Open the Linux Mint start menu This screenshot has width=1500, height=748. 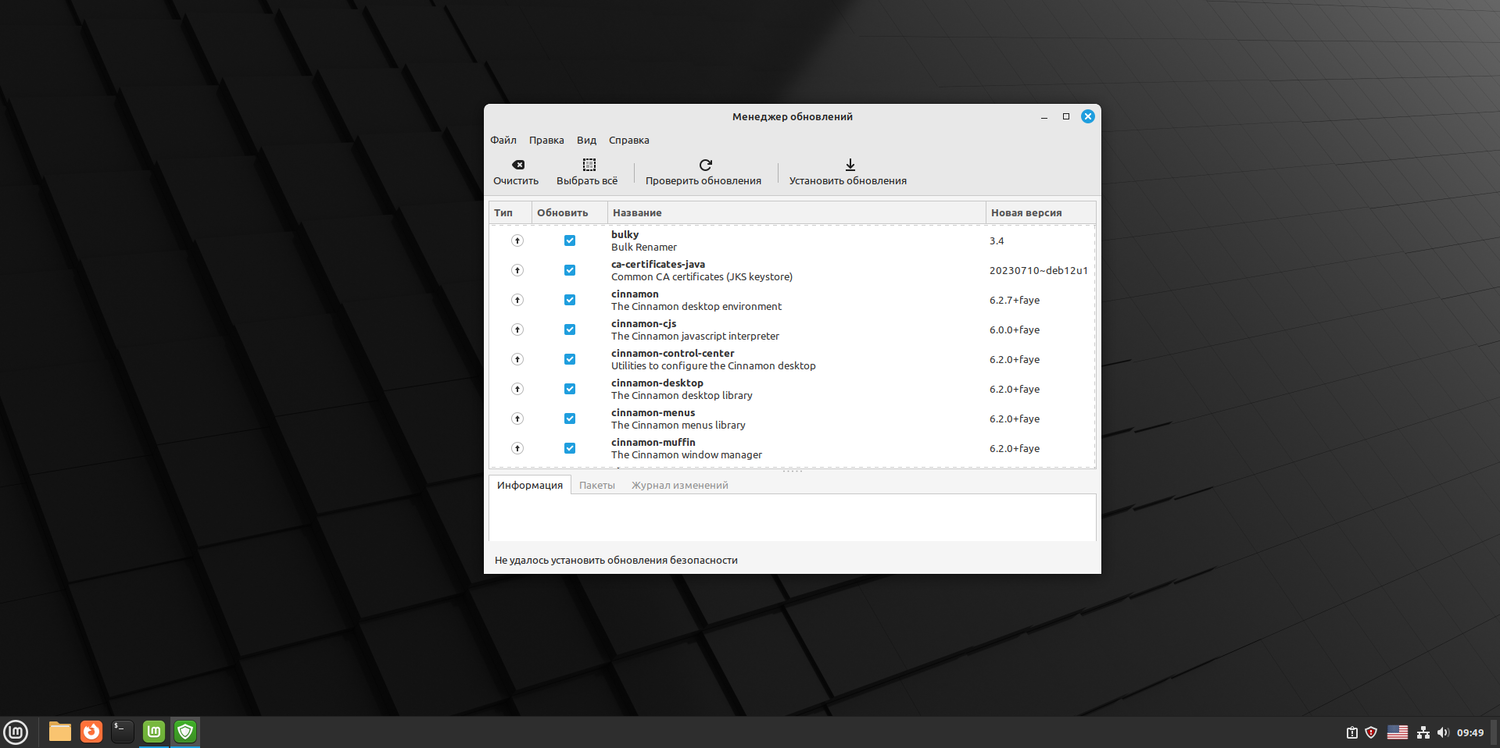click(18, 732)
